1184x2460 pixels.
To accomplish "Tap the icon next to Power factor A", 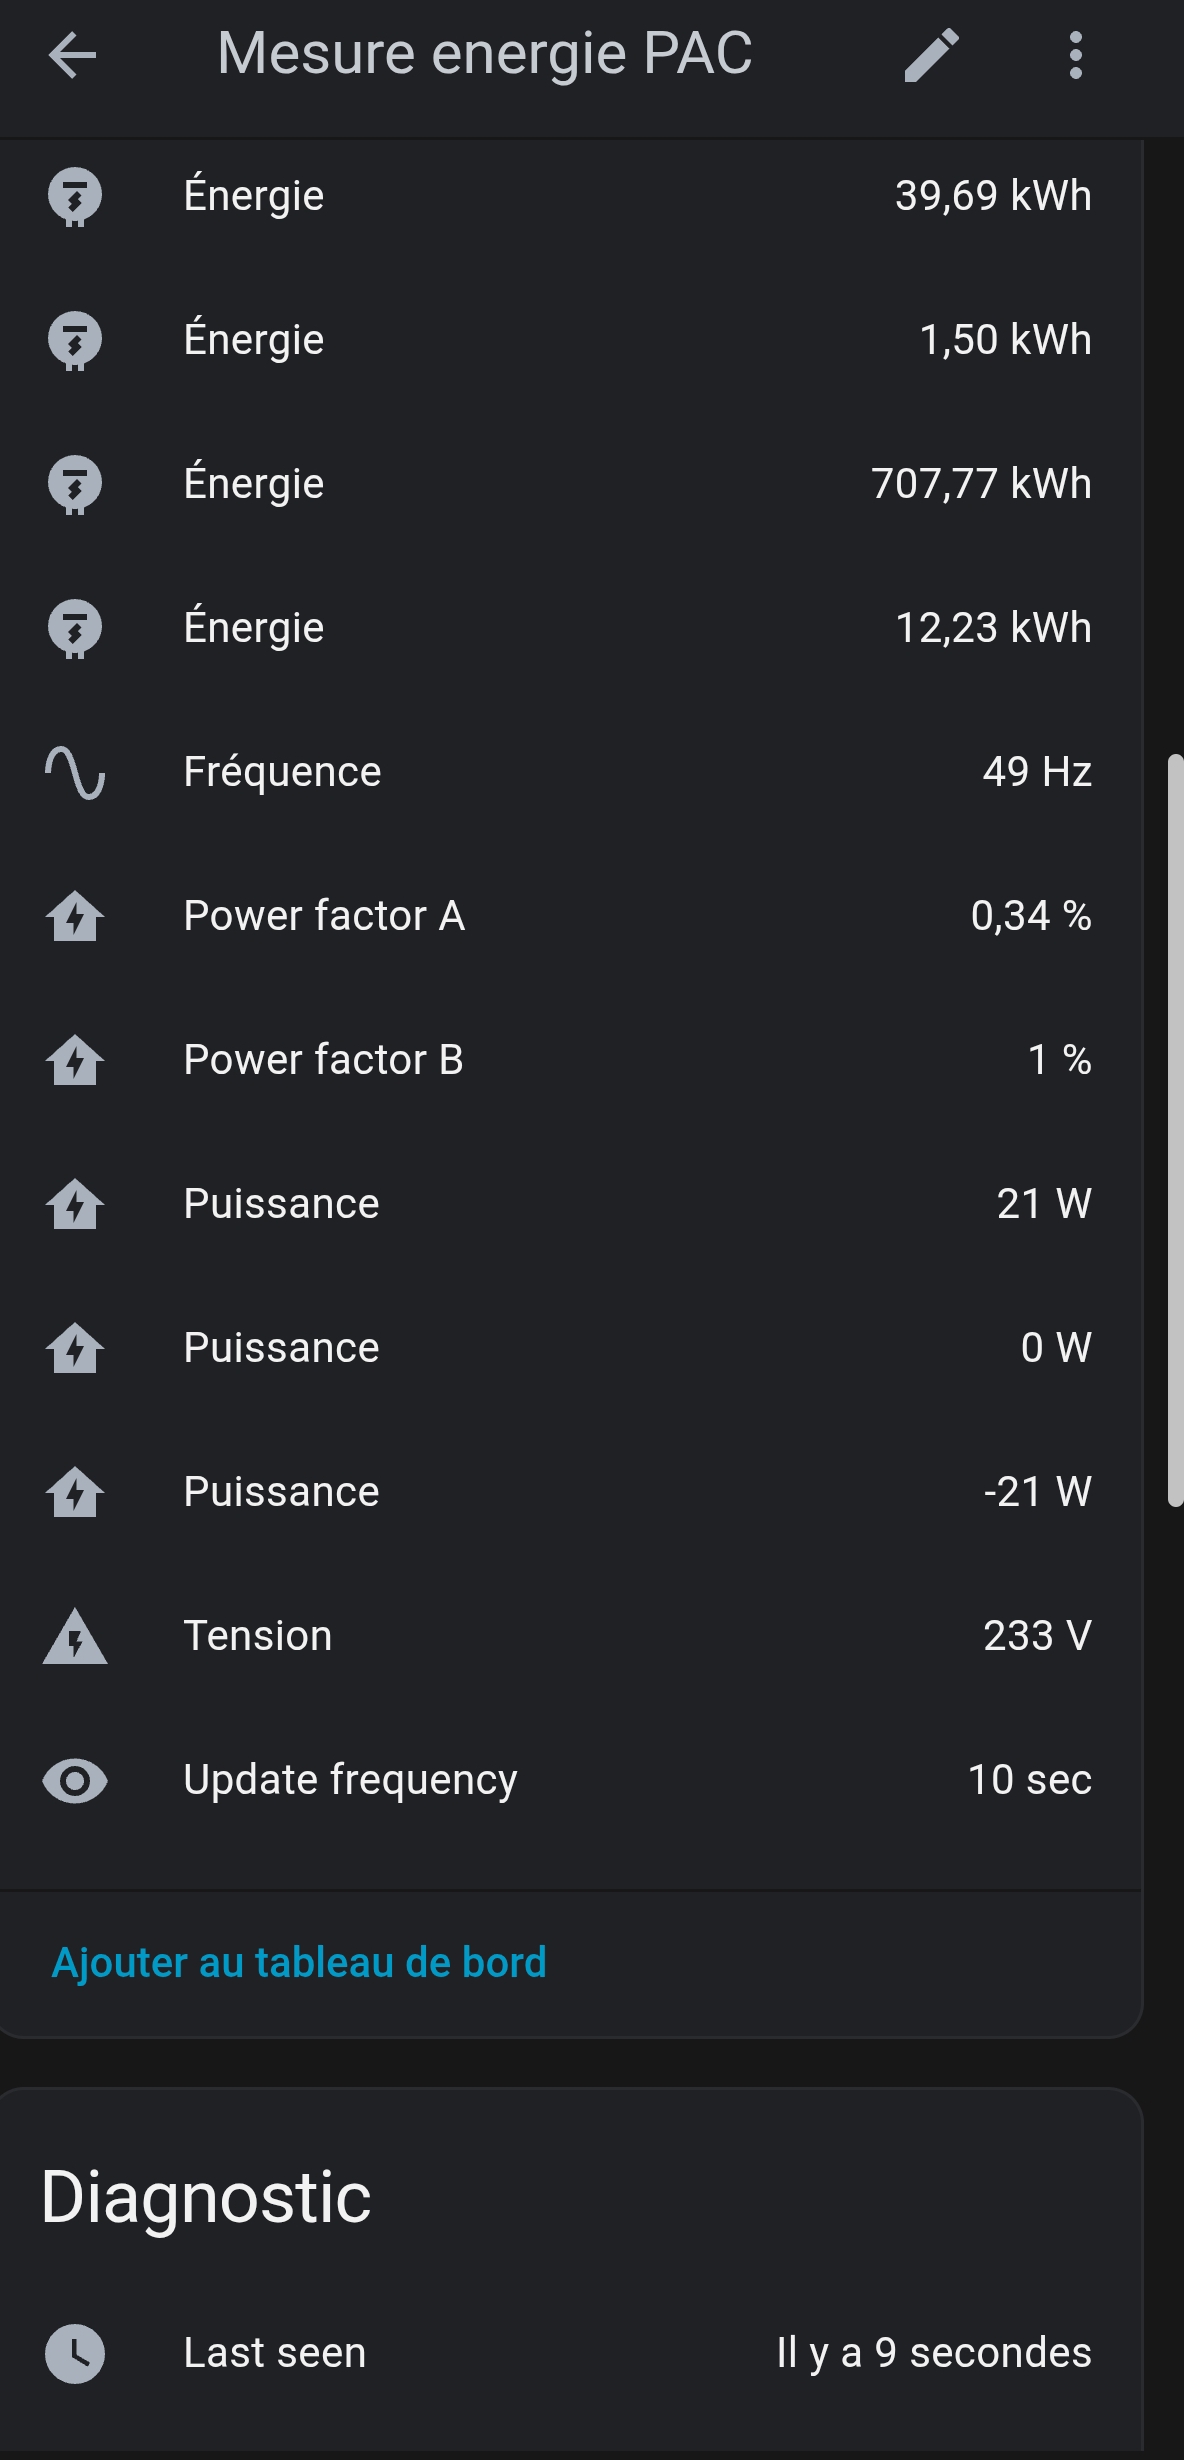I will 75,917.
